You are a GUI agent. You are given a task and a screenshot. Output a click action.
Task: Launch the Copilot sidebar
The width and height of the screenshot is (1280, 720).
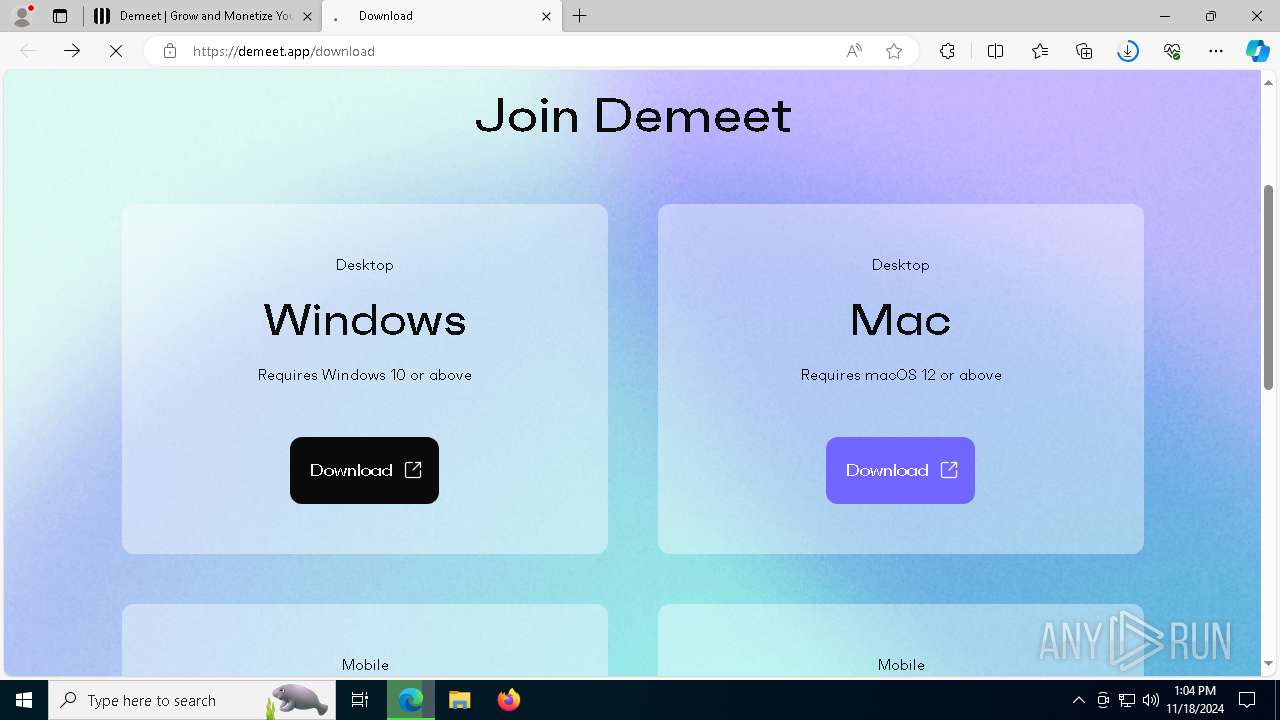[1257, 51]
